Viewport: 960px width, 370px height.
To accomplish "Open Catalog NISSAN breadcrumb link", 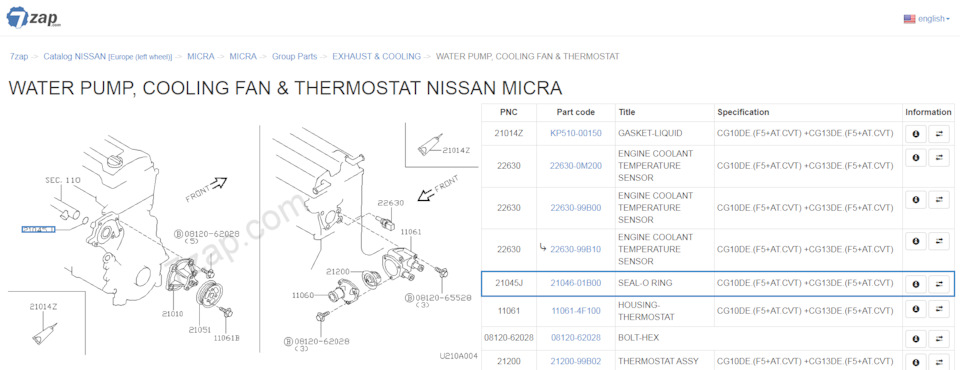I will [x=108, y=56].
